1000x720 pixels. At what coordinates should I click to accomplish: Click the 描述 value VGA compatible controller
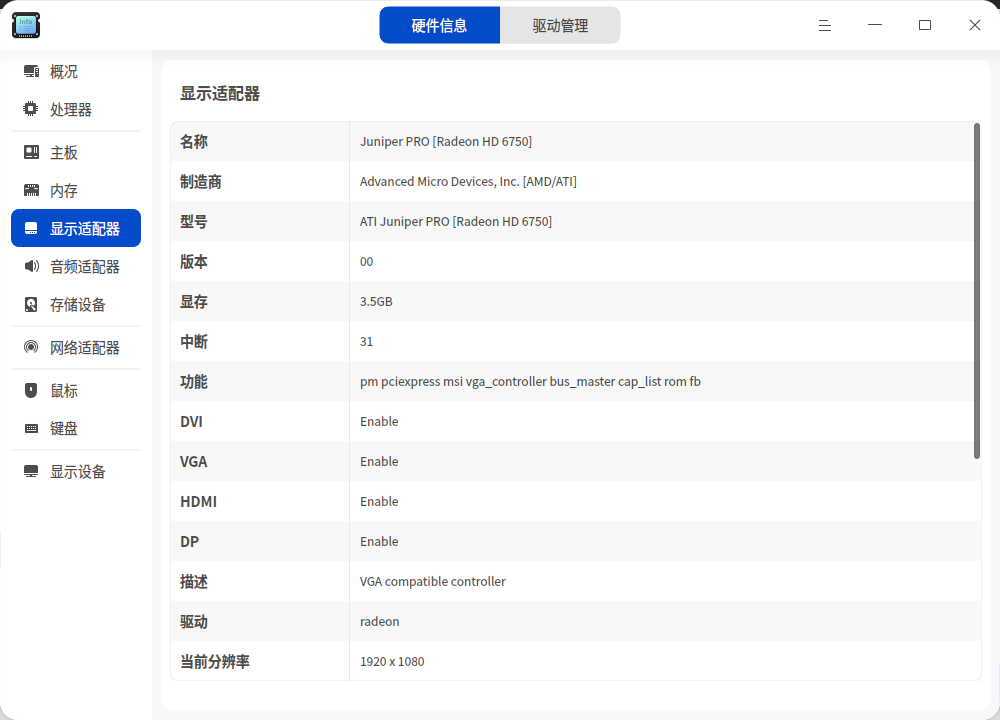pyautogui.click(x=433, y=582)
